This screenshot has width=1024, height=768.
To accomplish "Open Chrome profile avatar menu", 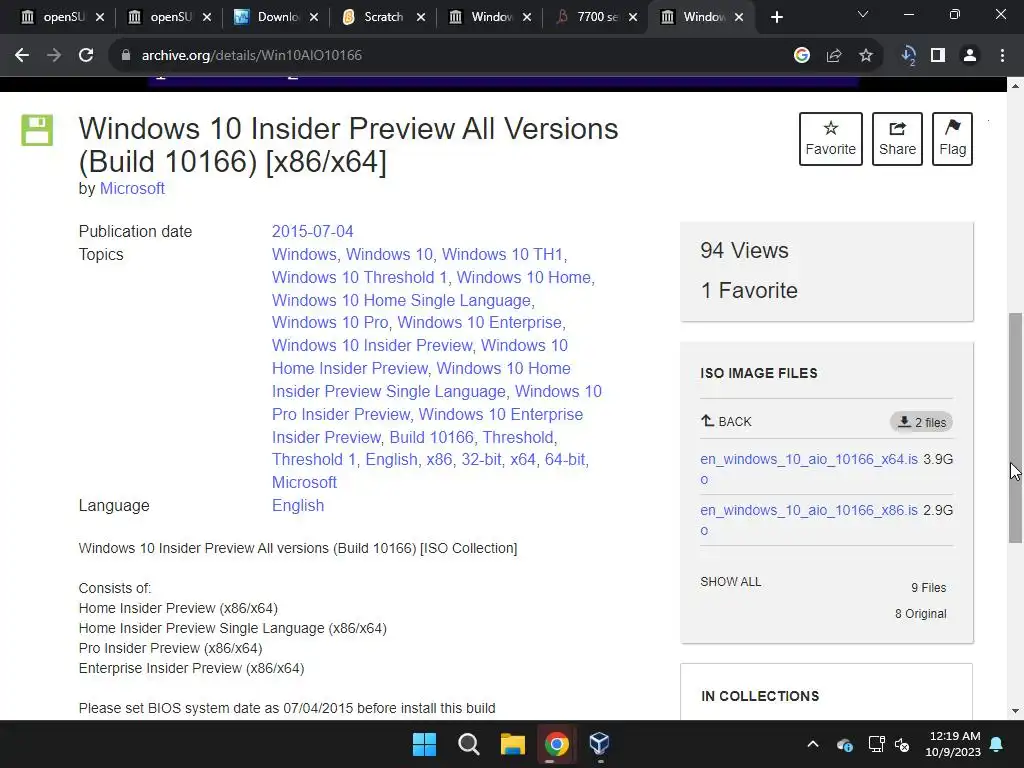I will coord(970,56).
